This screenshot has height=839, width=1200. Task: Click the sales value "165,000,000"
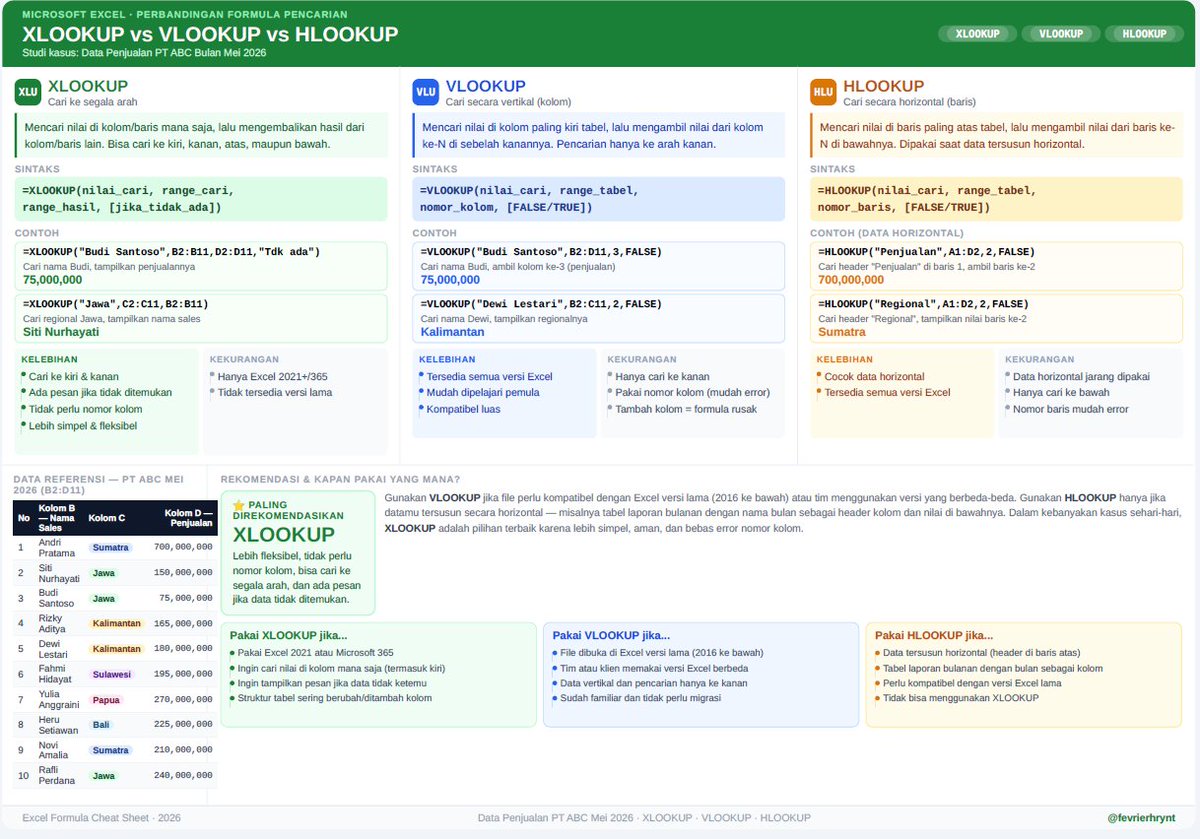[184, 623]
